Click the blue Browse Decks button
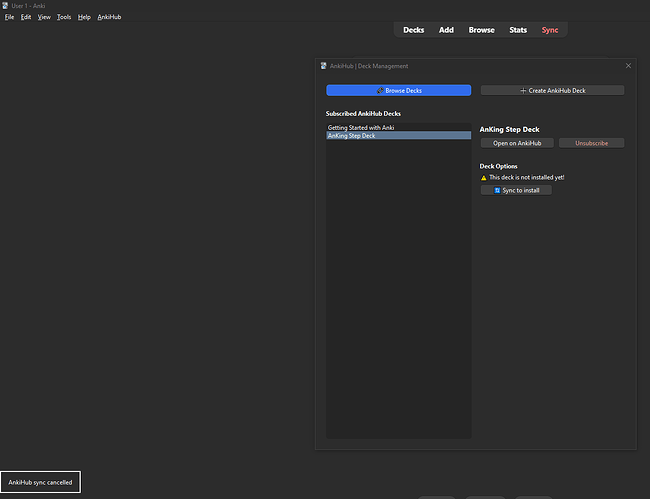The width and height of the screenshot is (650, 499). point(398,90)
